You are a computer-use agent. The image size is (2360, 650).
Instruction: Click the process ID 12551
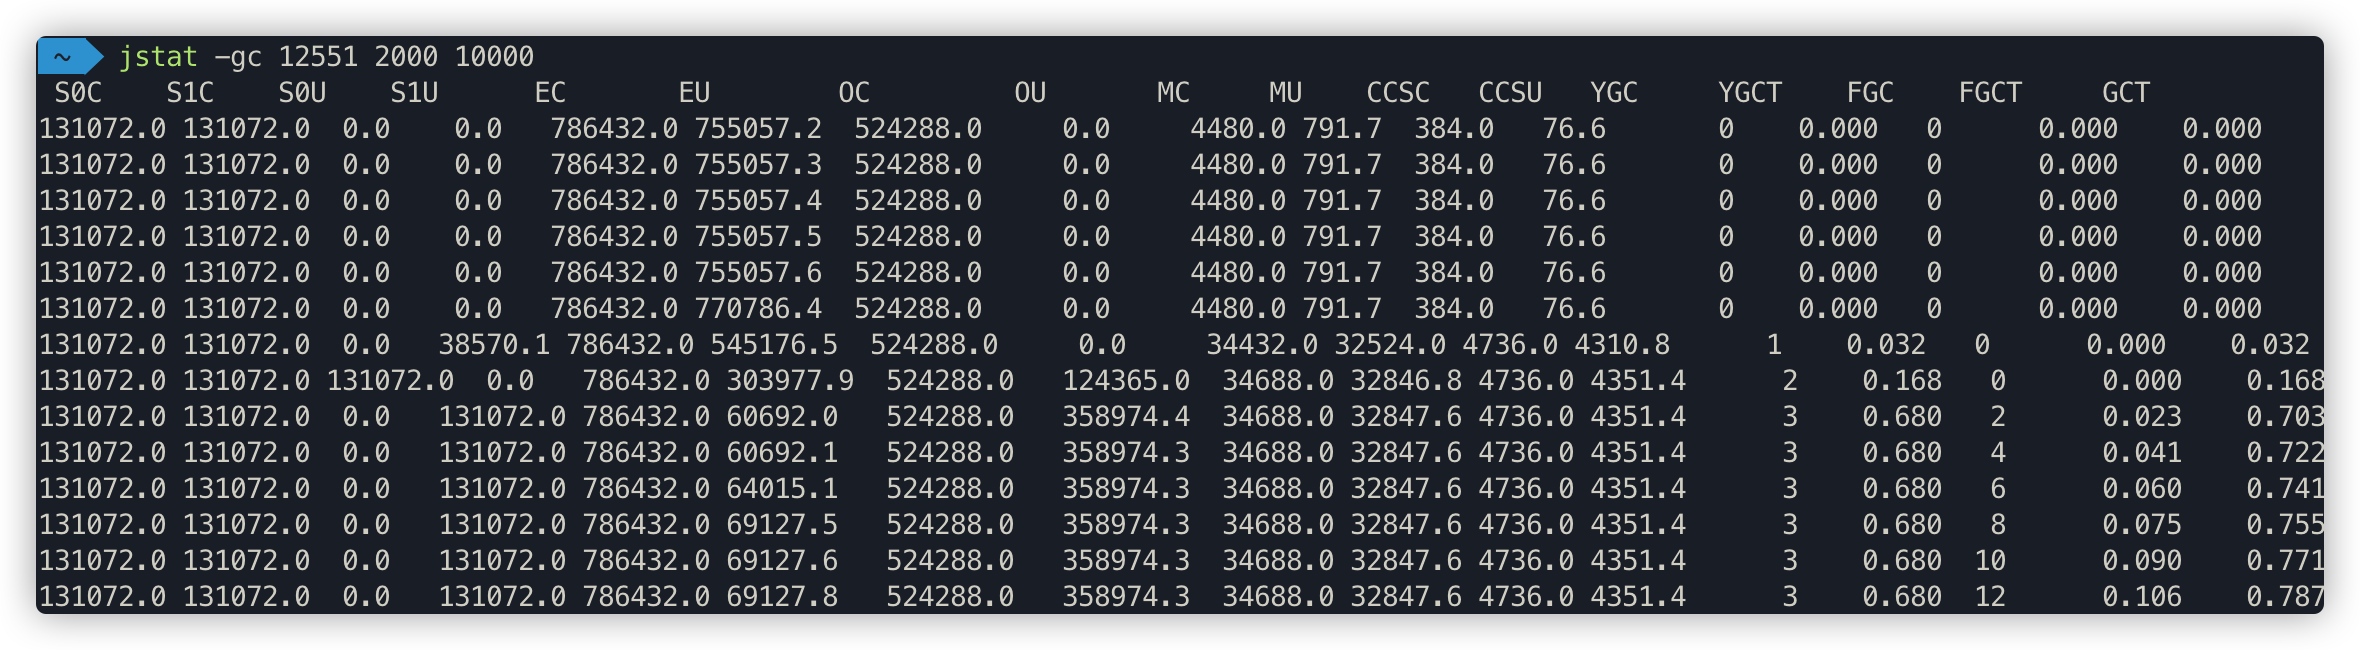(318, 56)
